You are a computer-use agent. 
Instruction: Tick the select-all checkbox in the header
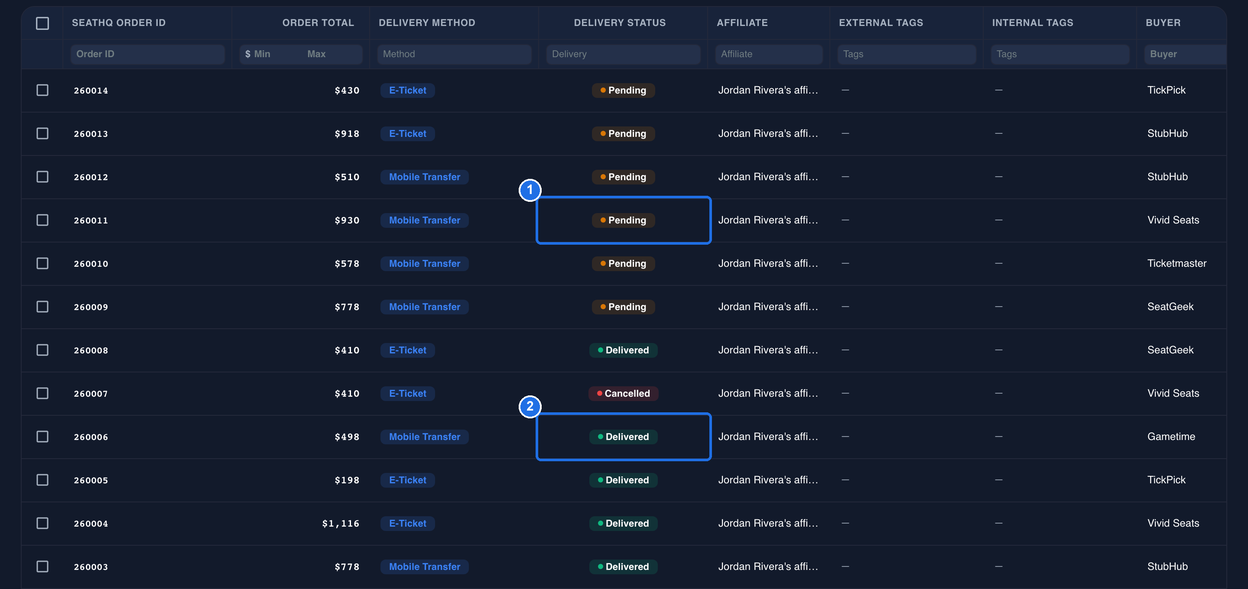[42, 23]
